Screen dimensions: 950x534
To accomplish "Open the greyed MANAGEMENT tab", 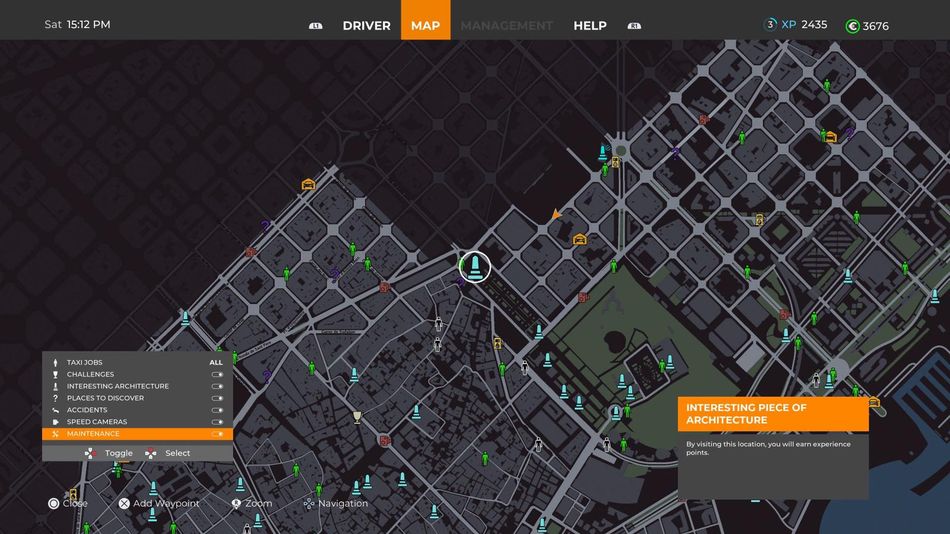I will pyautogui.click(x=507, y=25).
